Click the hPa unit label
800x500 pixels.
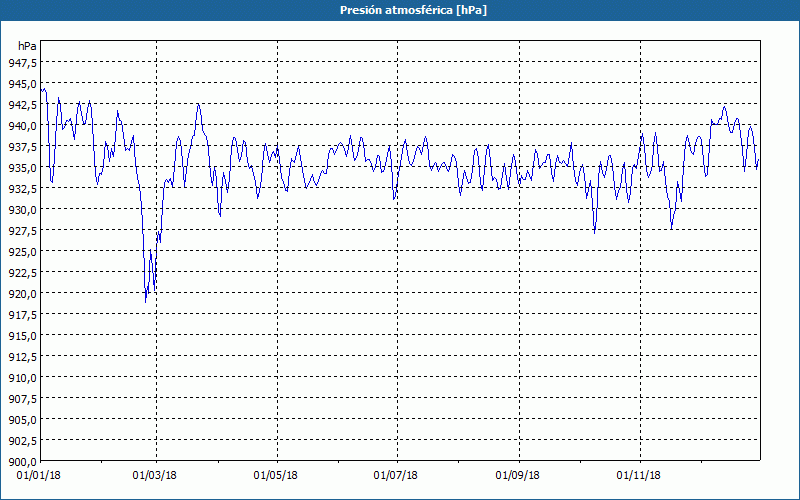pos(27,46)
